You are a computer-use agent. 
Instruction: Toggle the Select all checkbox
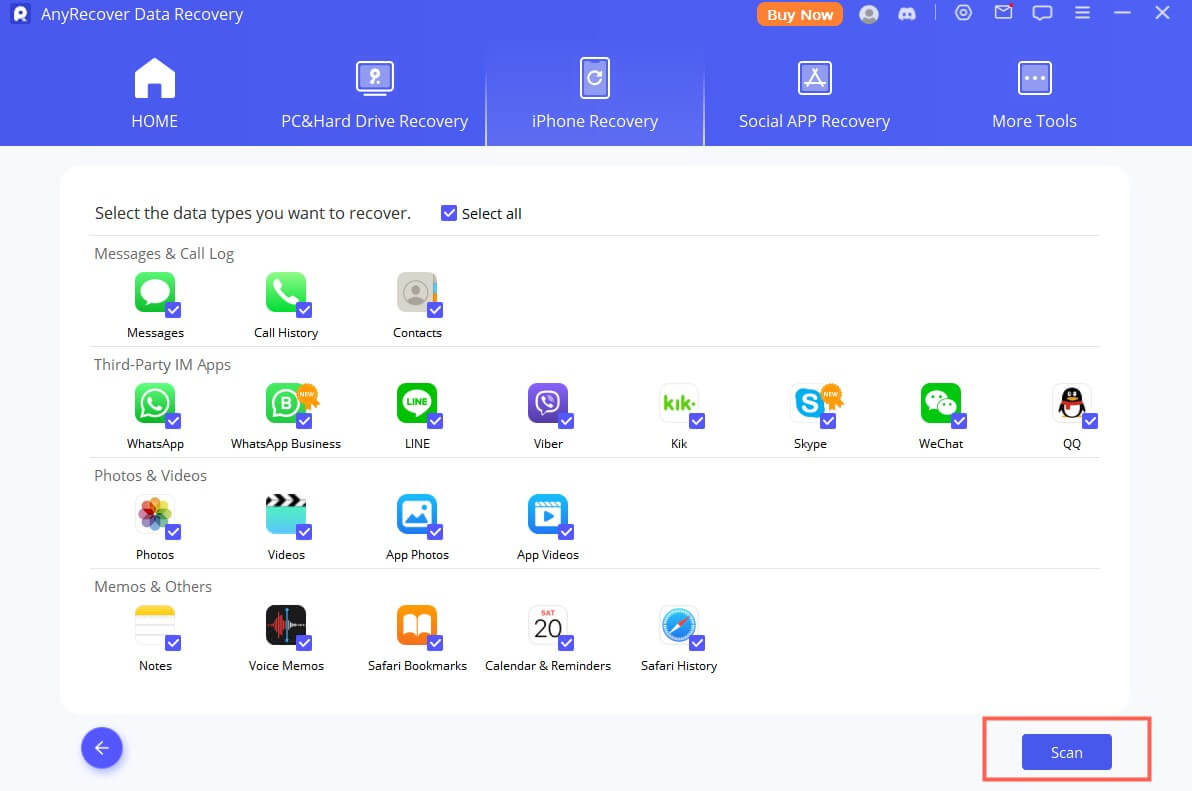tap(449, 213)
